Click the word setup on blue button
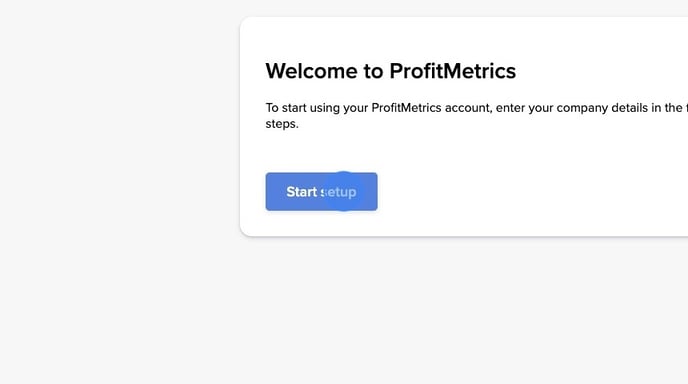Screen dimensions: 688x384 point(338,192)
